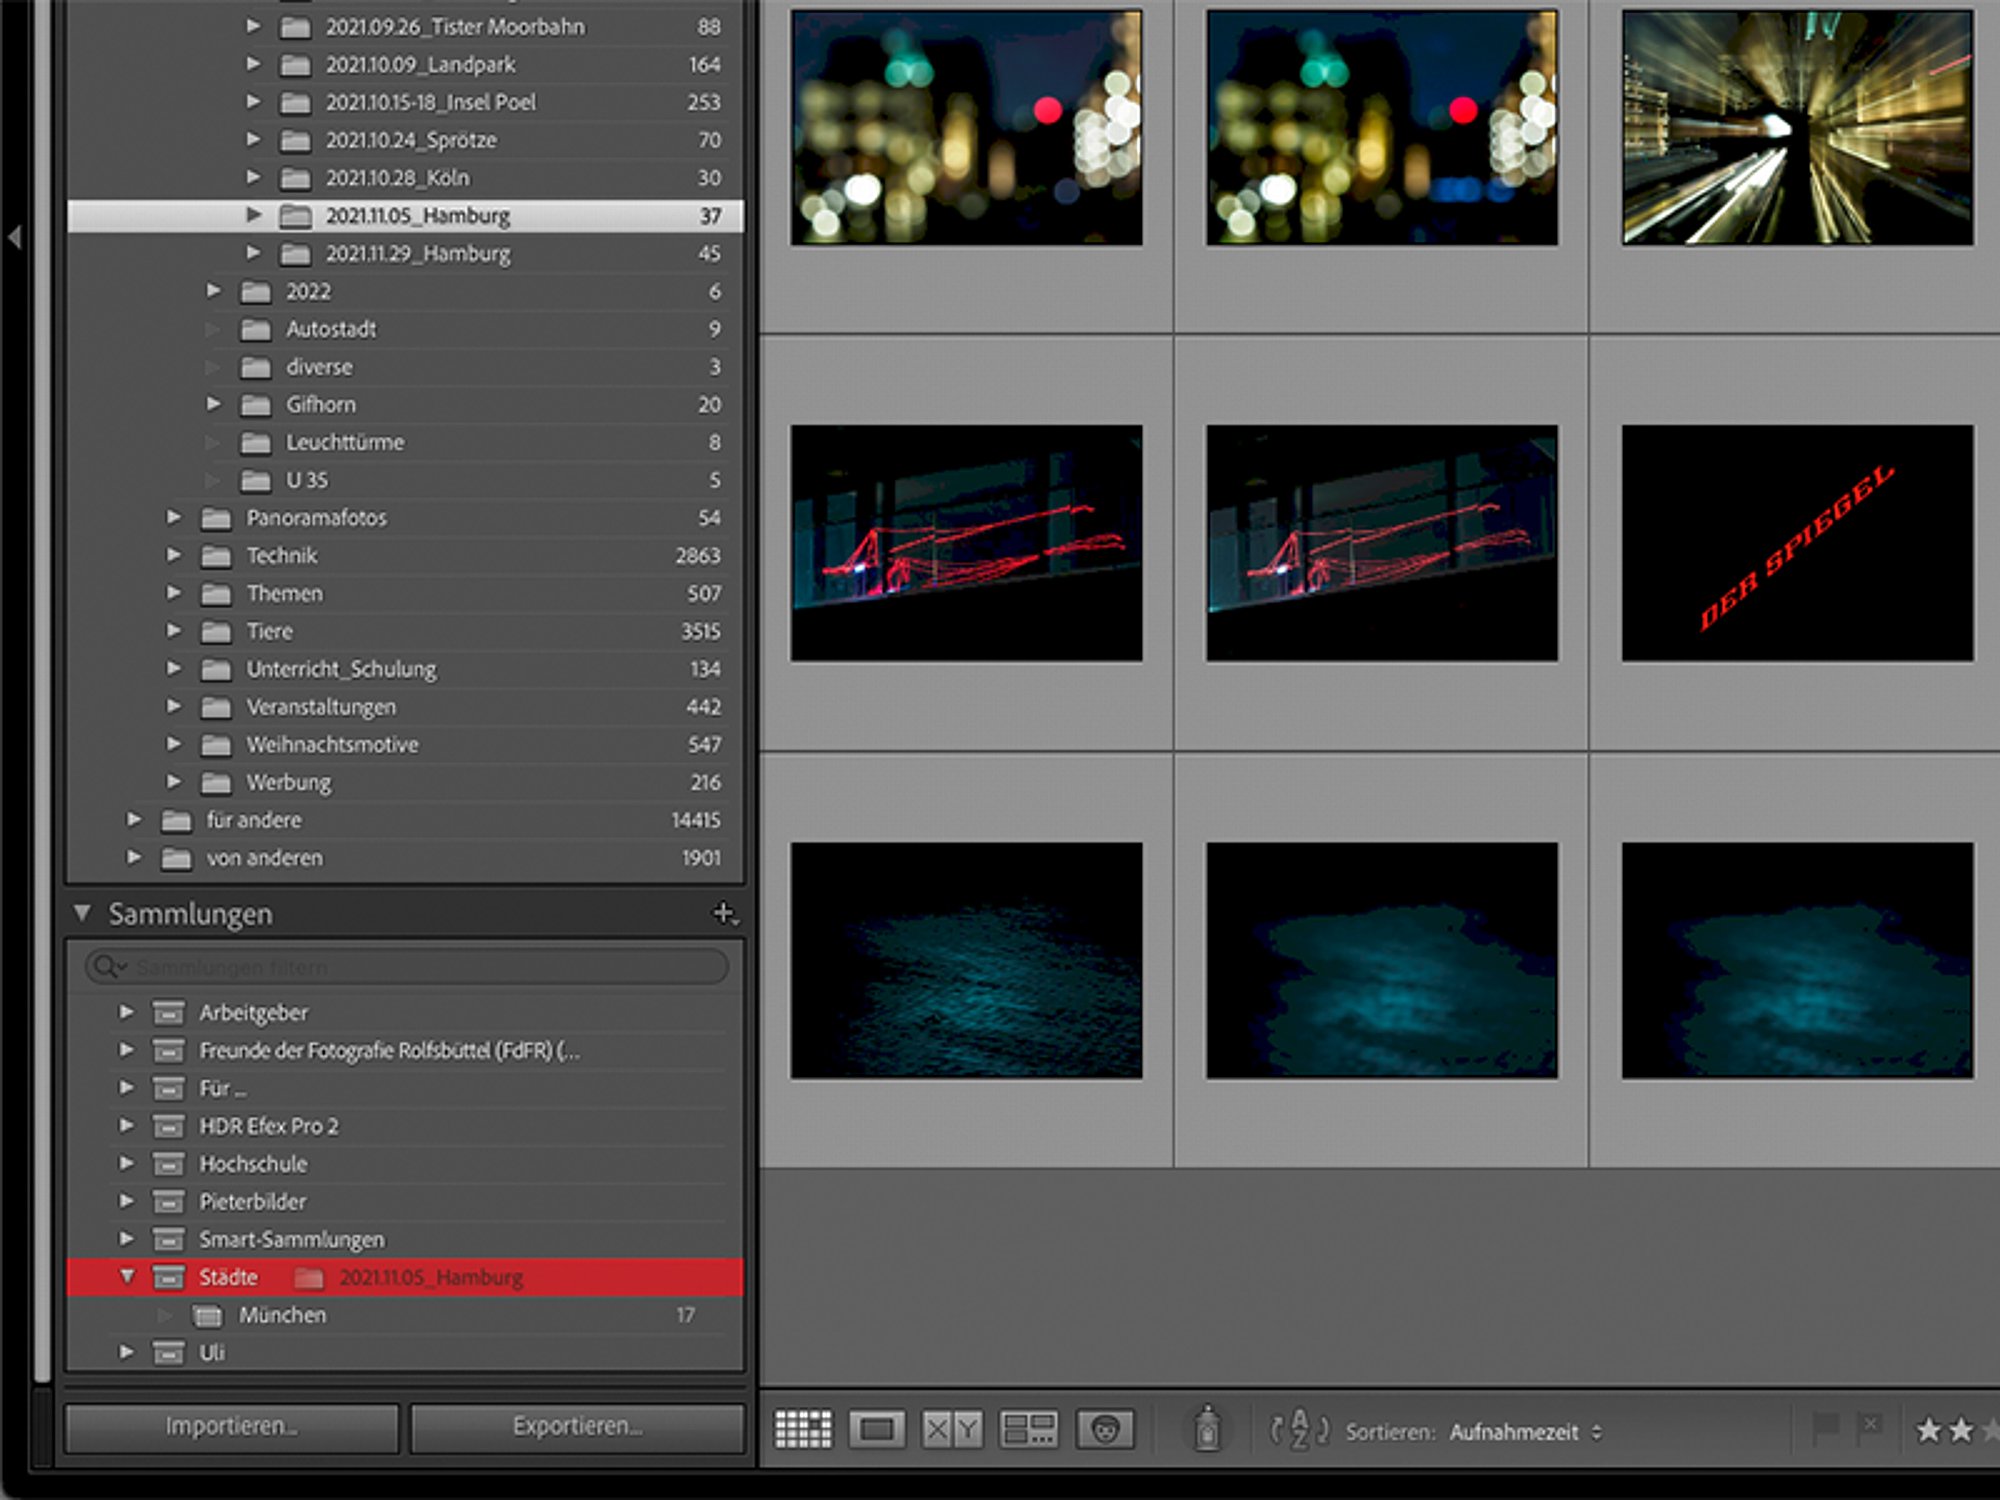Click the HDR Efex Pro 2 set icon
Image resolution: width=2000 pixels, height=1500 pixels.
168,1126
